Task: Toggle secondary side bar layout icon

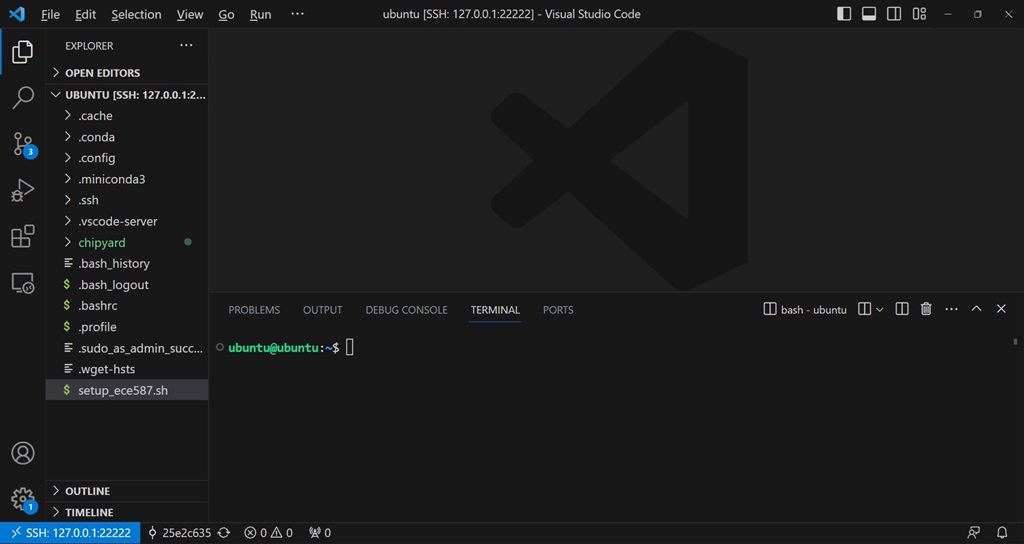Action: [x=894, y=14]
